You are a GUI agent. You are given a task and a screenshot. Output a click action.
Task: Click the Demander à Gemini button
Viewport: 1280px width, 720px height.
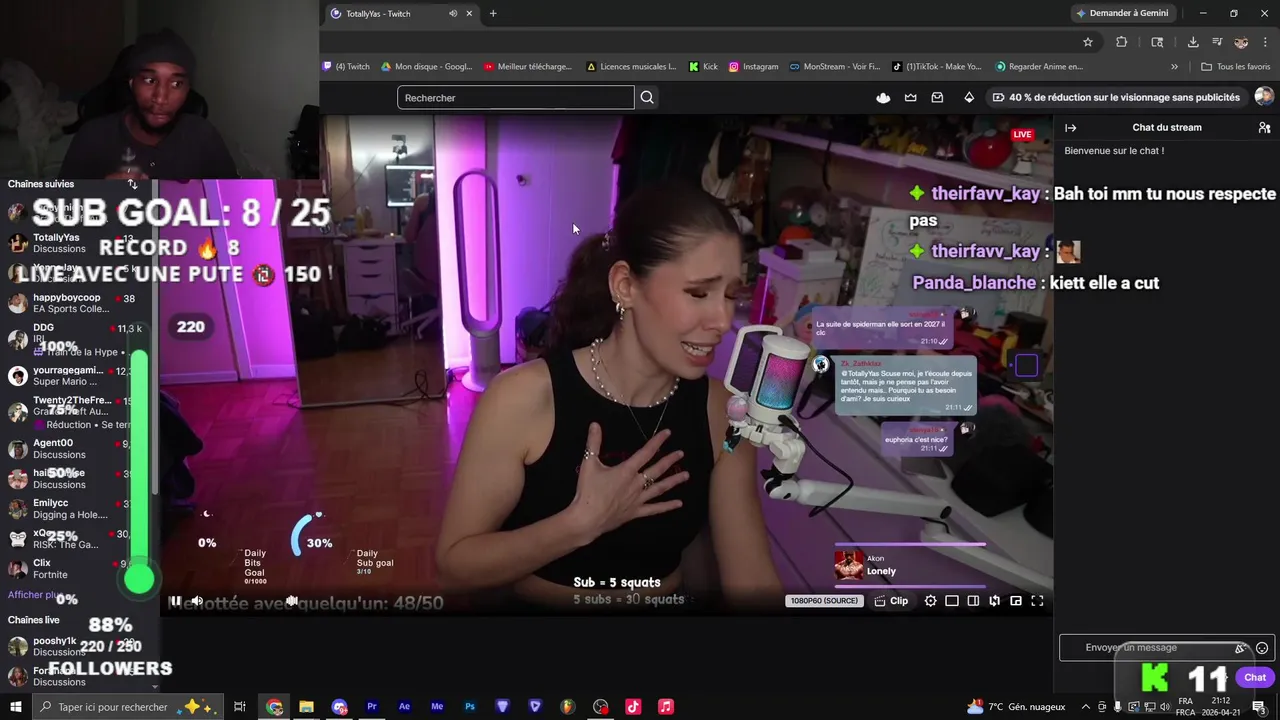click(x=1122, y=13)
